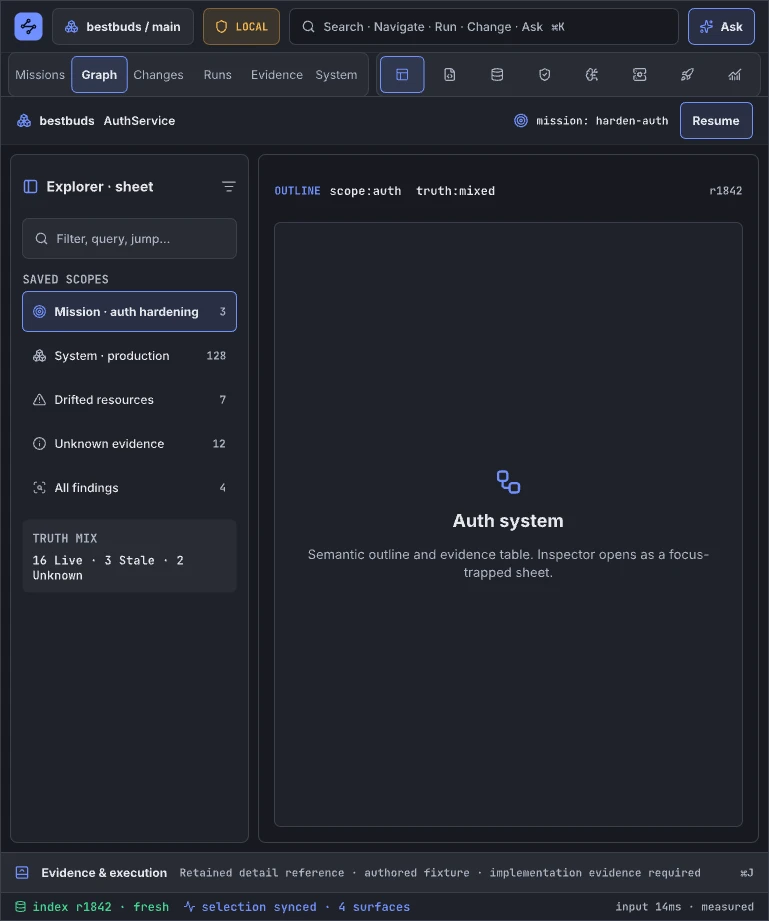Click the ⌘J shortcut hint
This screenshot has height=921, width=769.
point(747,873)
